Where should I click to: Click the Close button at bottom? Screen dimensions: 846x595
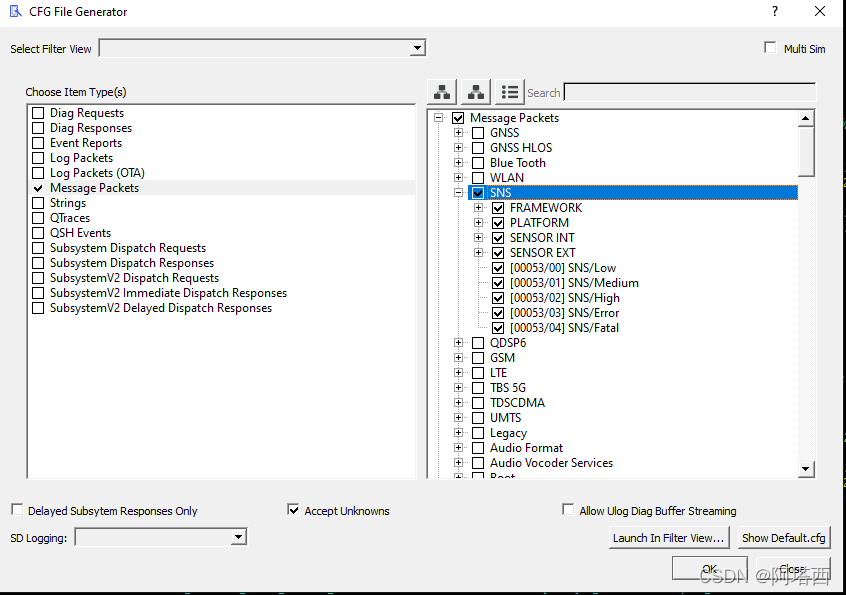coord(793,569)
